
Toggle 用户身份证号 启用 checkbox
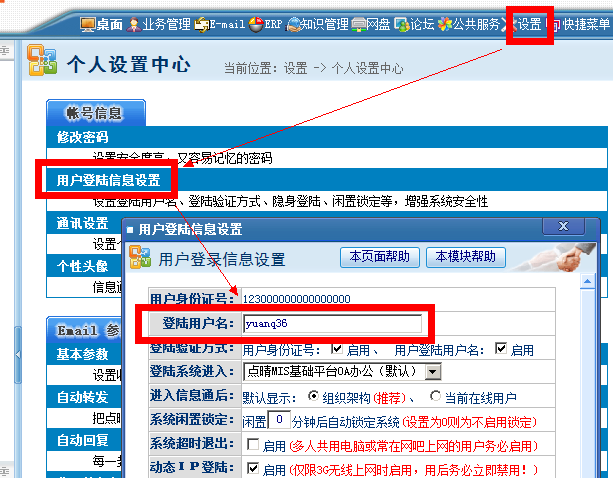click(335, 351)
